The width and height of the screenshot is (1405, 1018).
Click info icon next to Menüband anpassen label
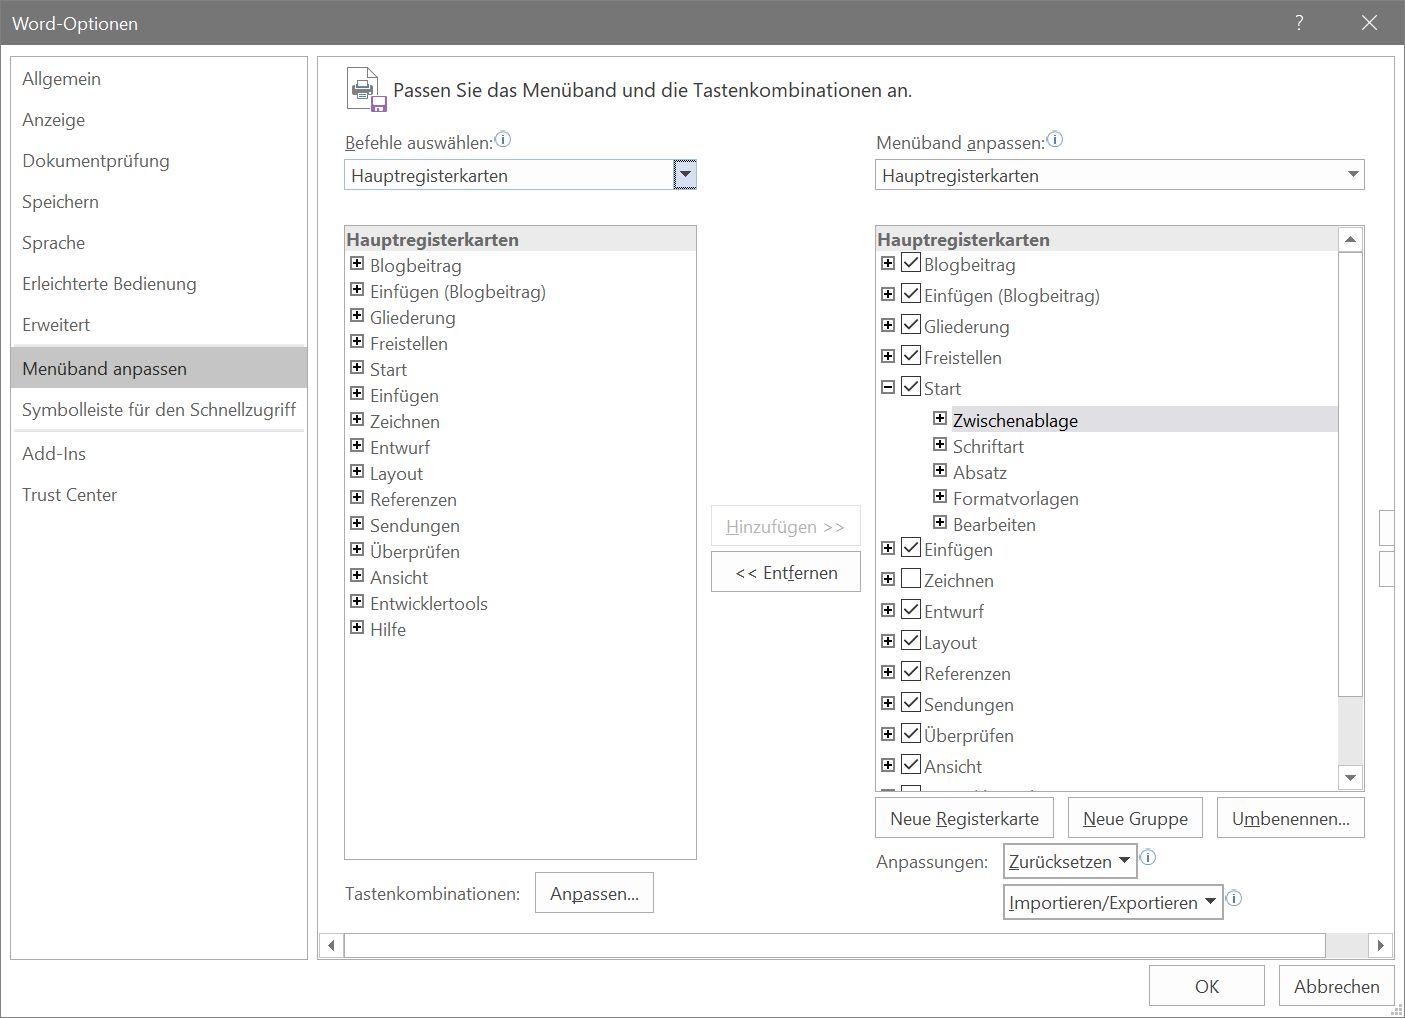tap(1055, 140)
